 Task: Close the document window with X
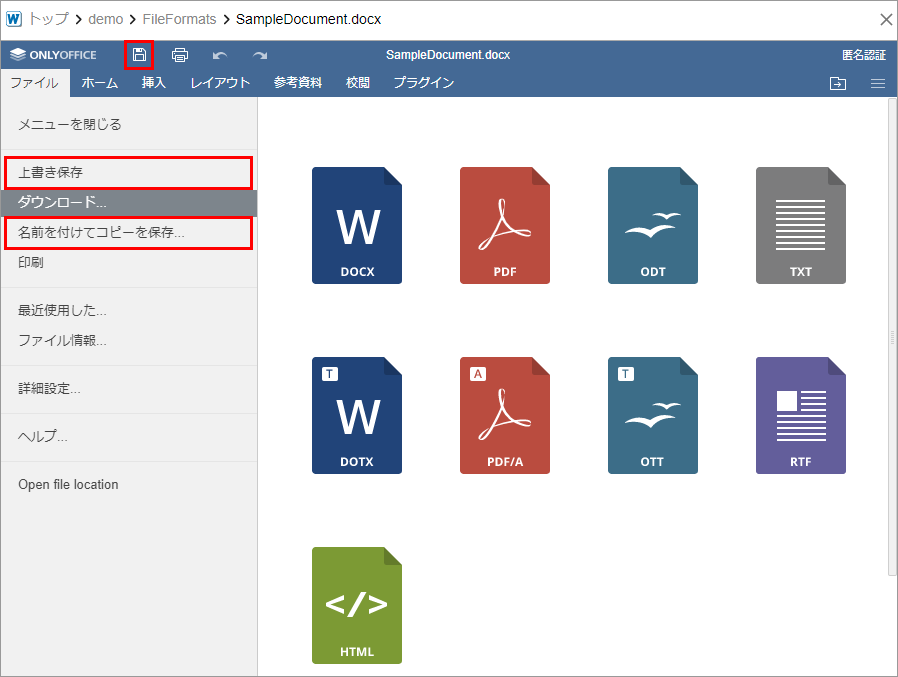pos(886,19)
